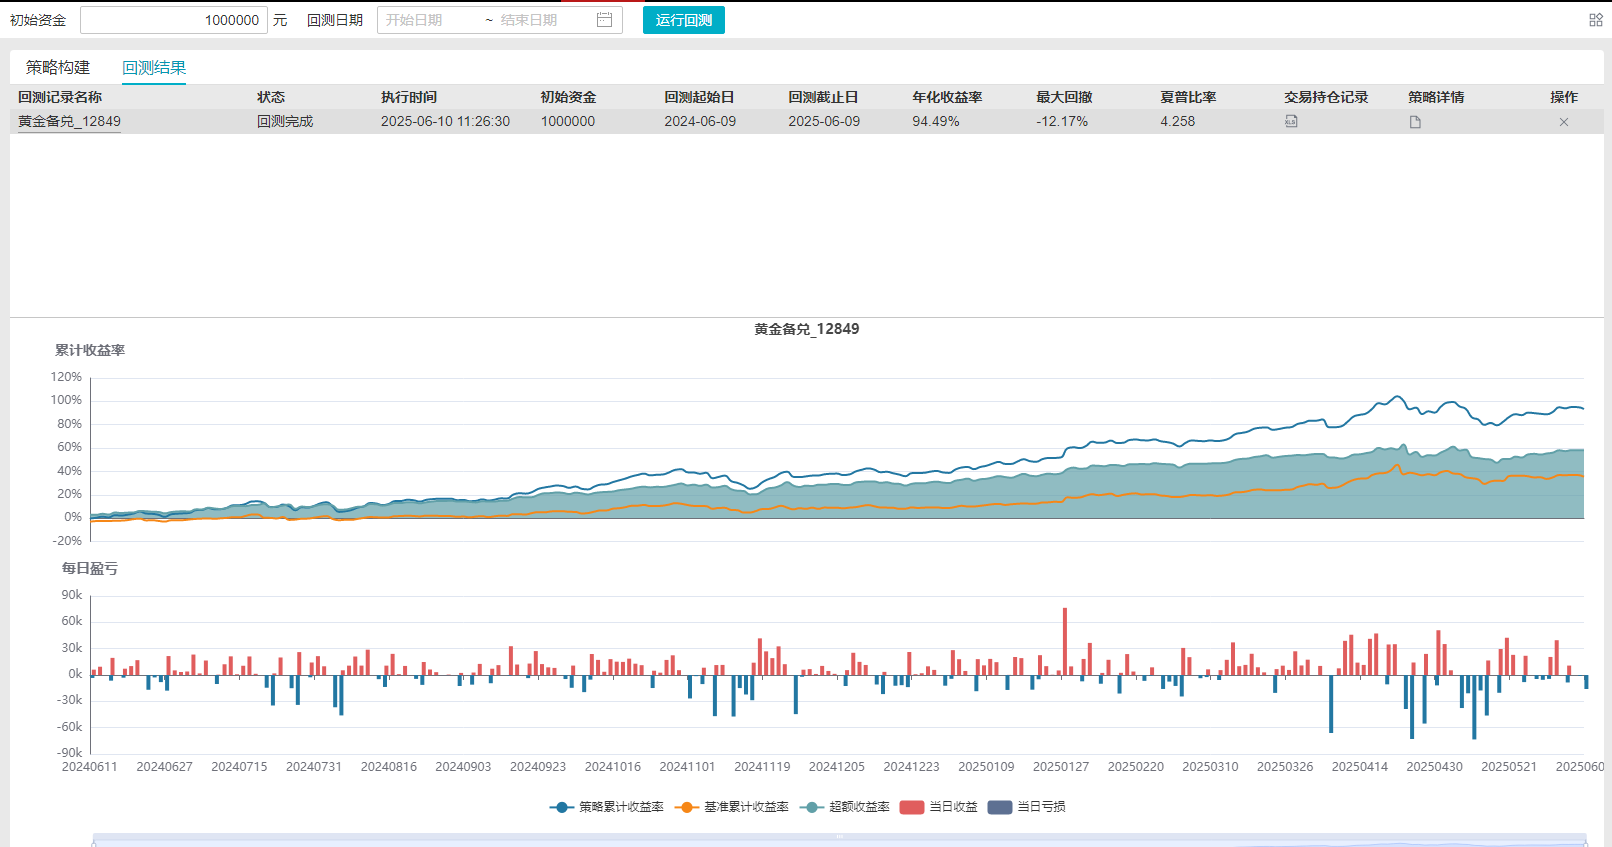Focus the 初始资金 input field

click(x=174, y=20)
